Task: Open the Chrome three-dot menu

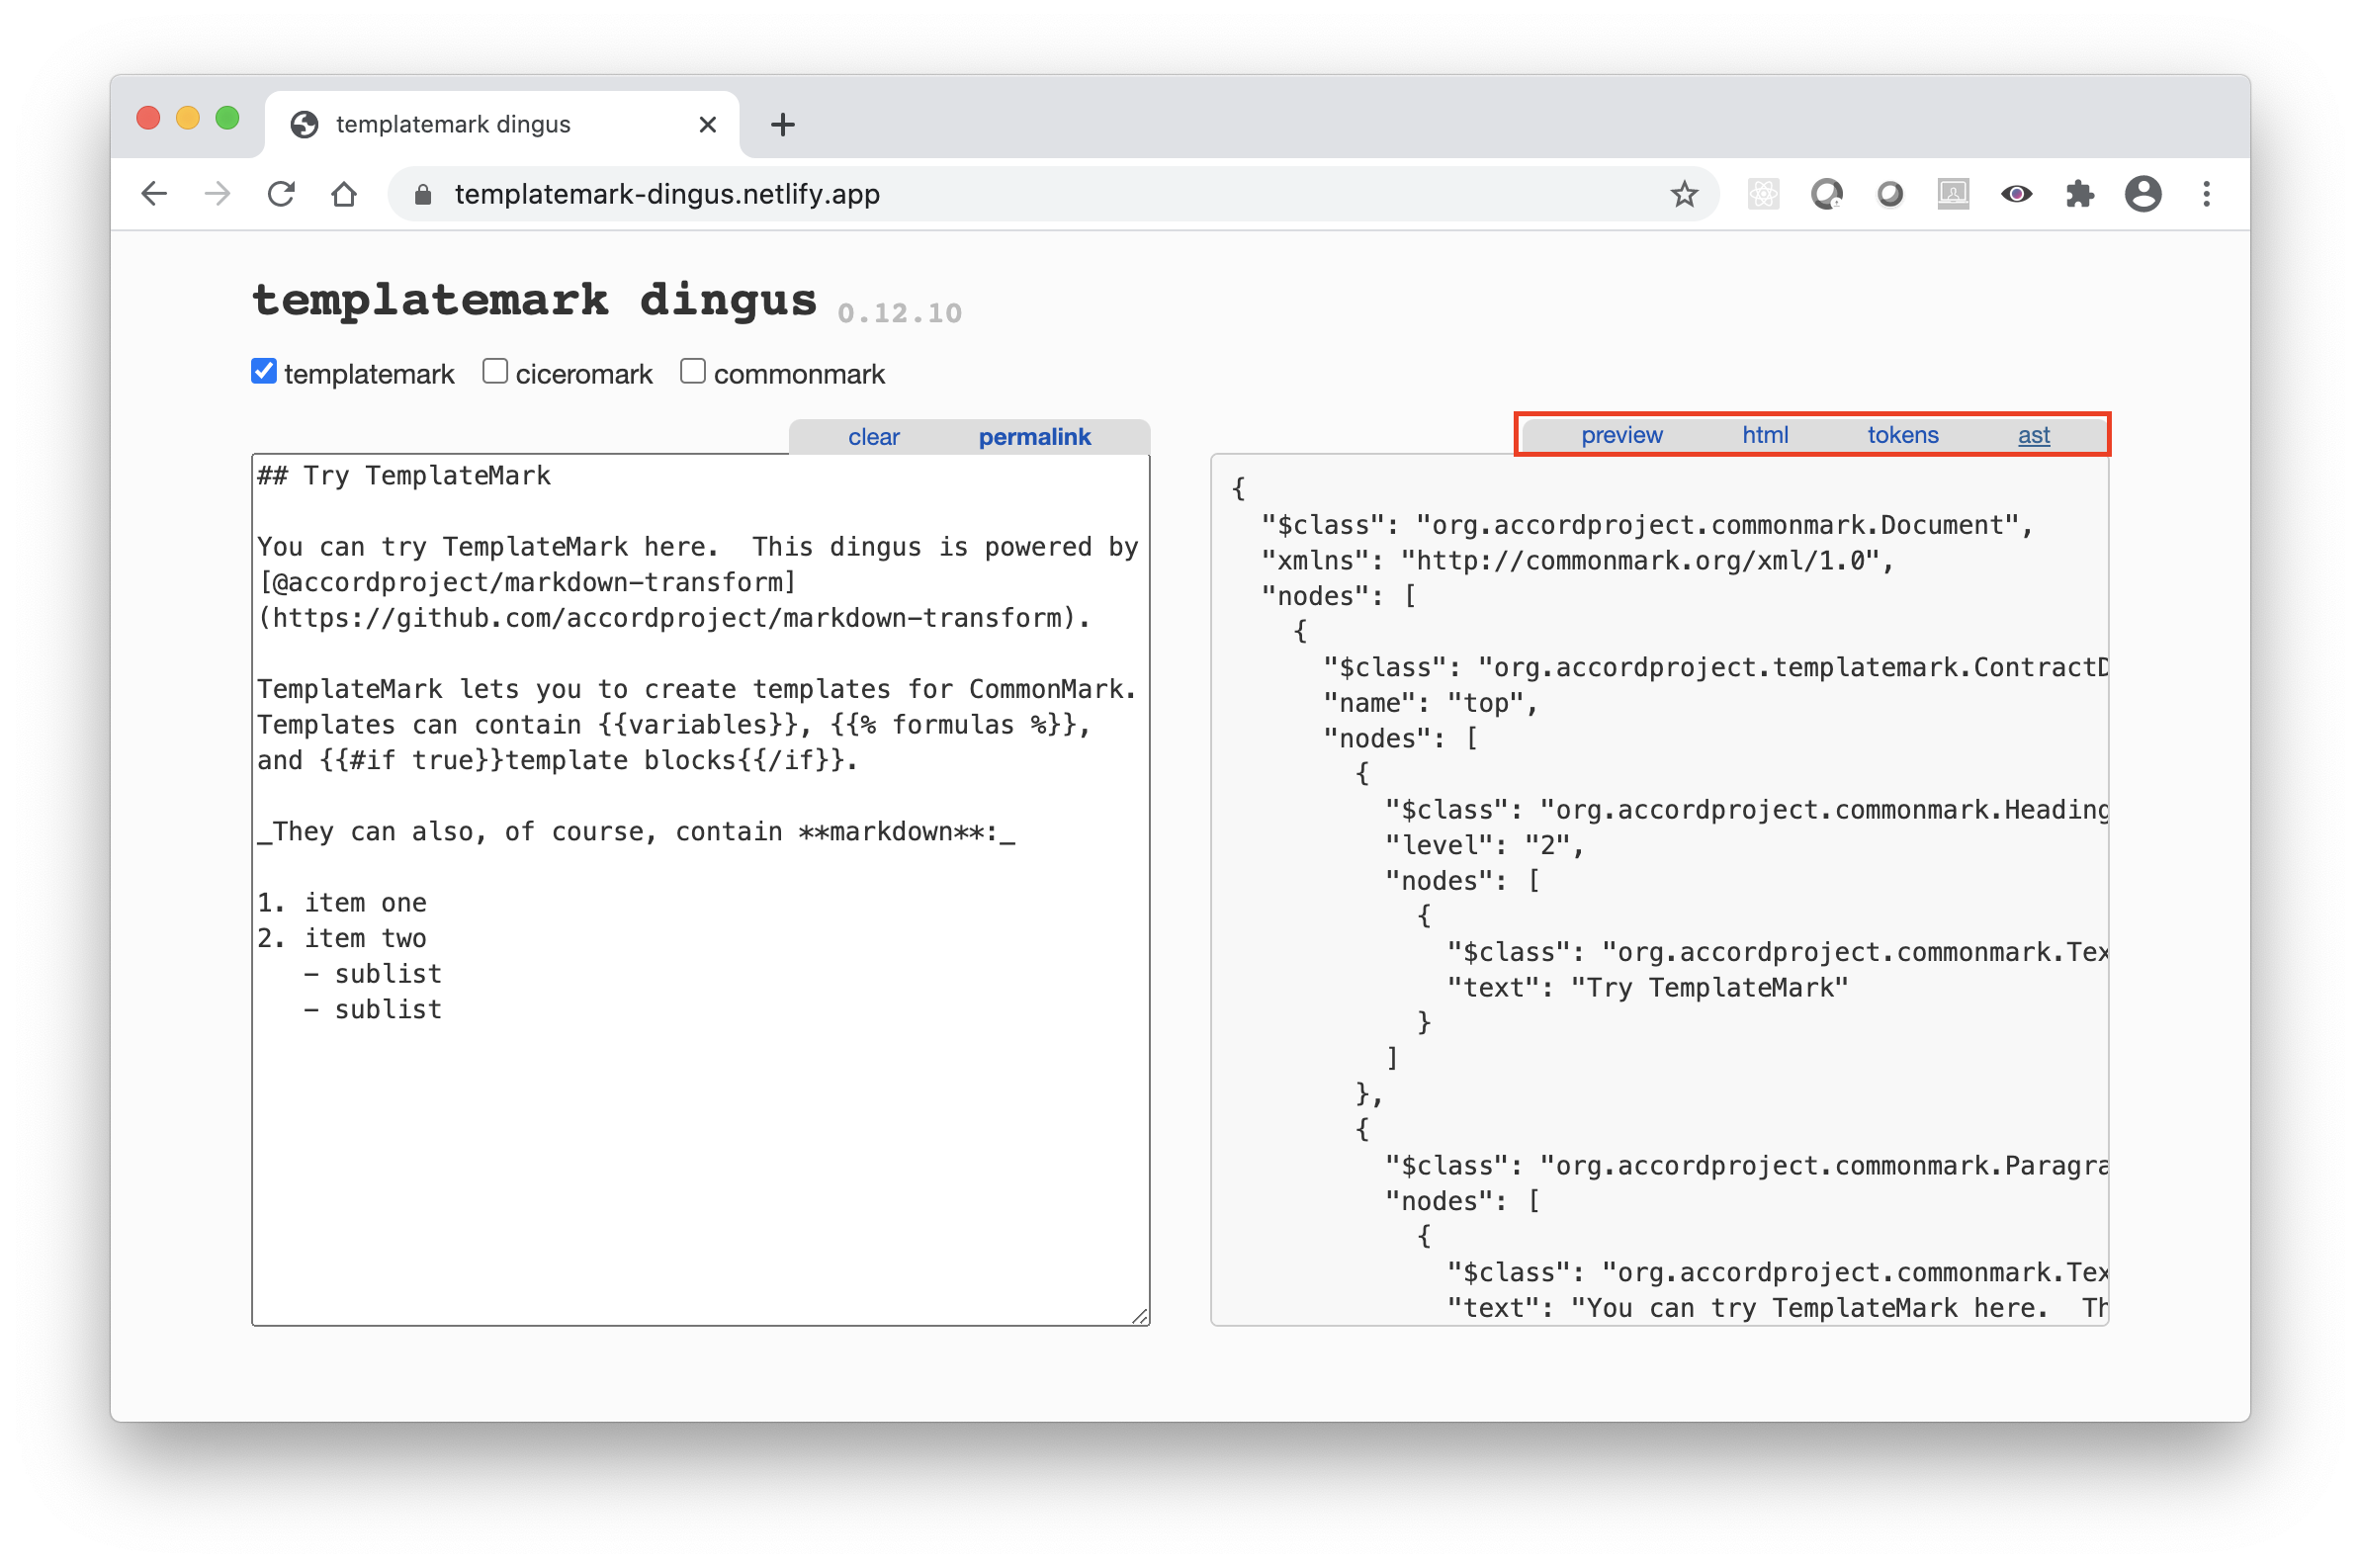Action: pyautogui.click(x=2206, y=194)
